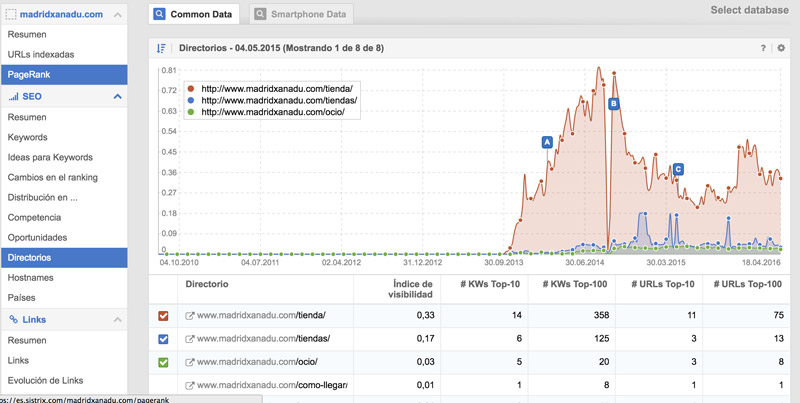Select Directorios in the SEO menu

pyautogui.click(x=64, y=258)
